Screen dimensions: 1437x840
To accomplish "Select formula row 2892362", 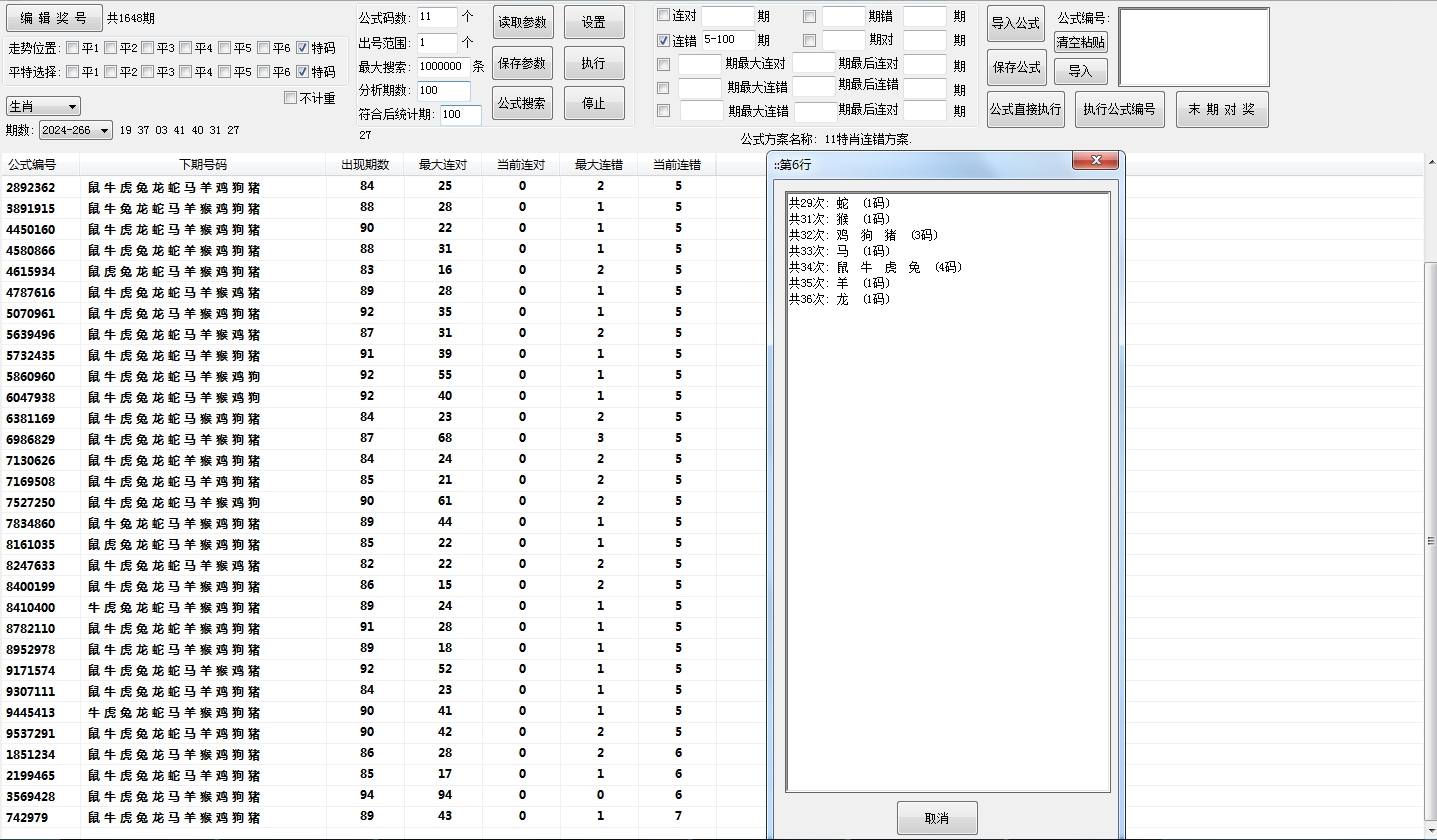I will coord(31,187).
